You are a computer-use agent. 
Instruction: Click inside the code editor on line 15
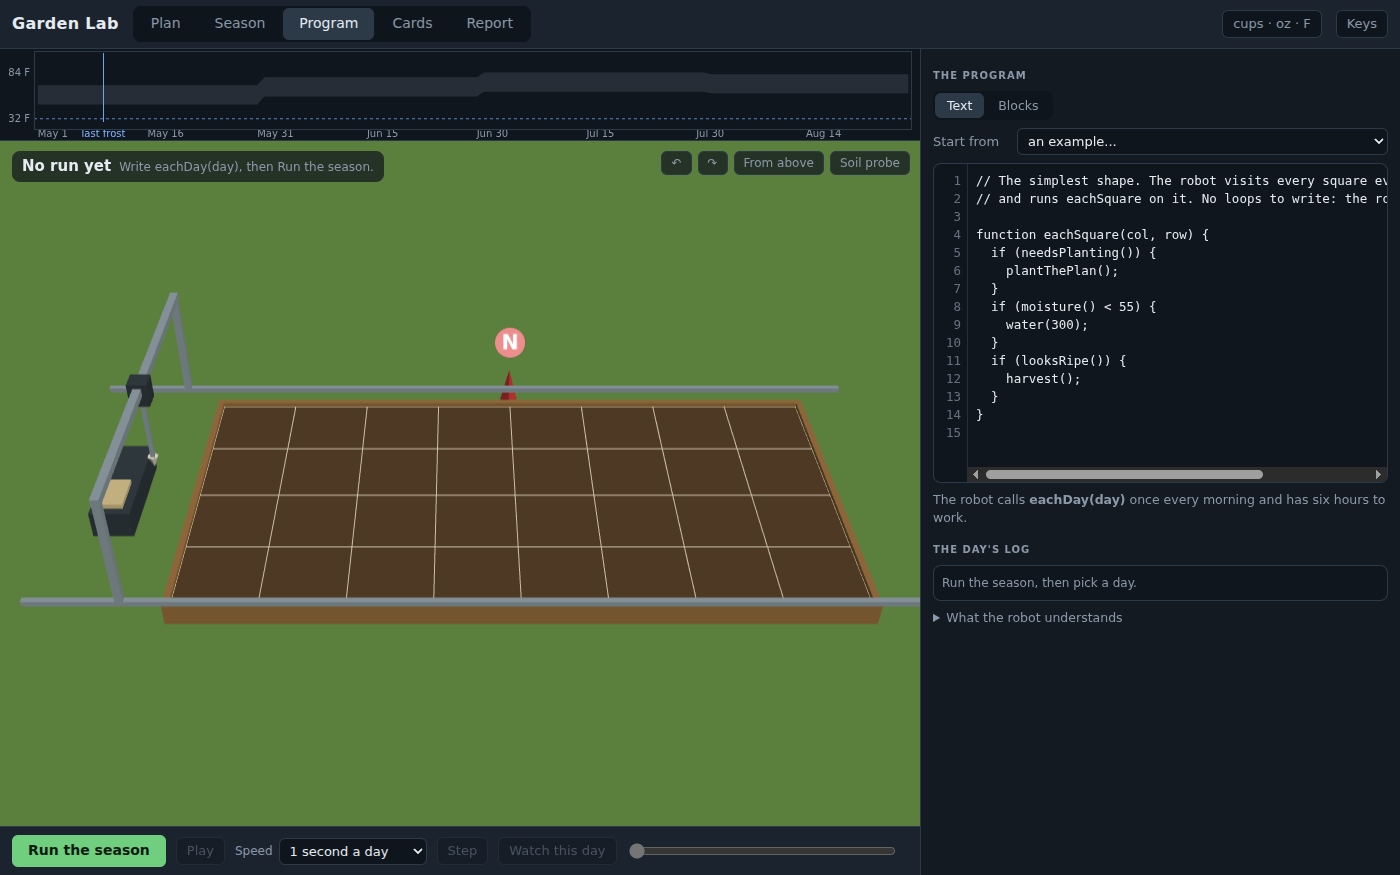1176,433
